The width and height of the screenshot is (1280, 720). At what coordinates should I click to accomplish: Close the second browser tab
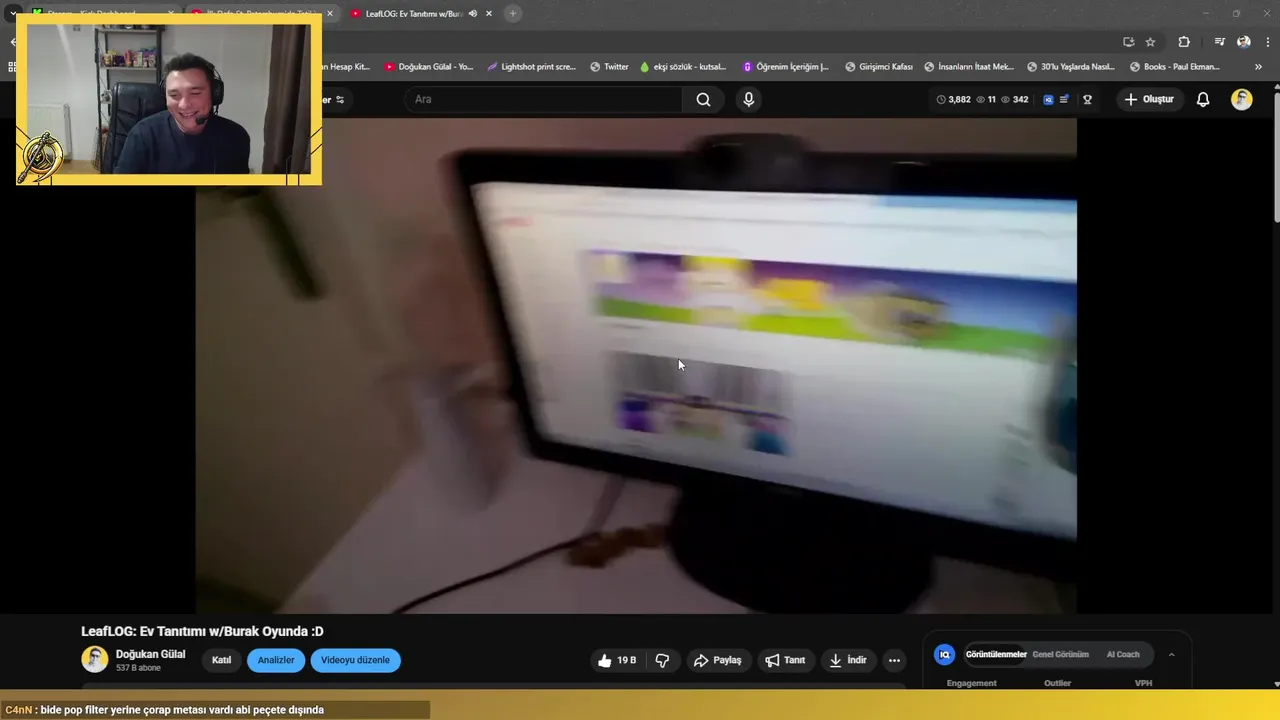coord(330,14)
